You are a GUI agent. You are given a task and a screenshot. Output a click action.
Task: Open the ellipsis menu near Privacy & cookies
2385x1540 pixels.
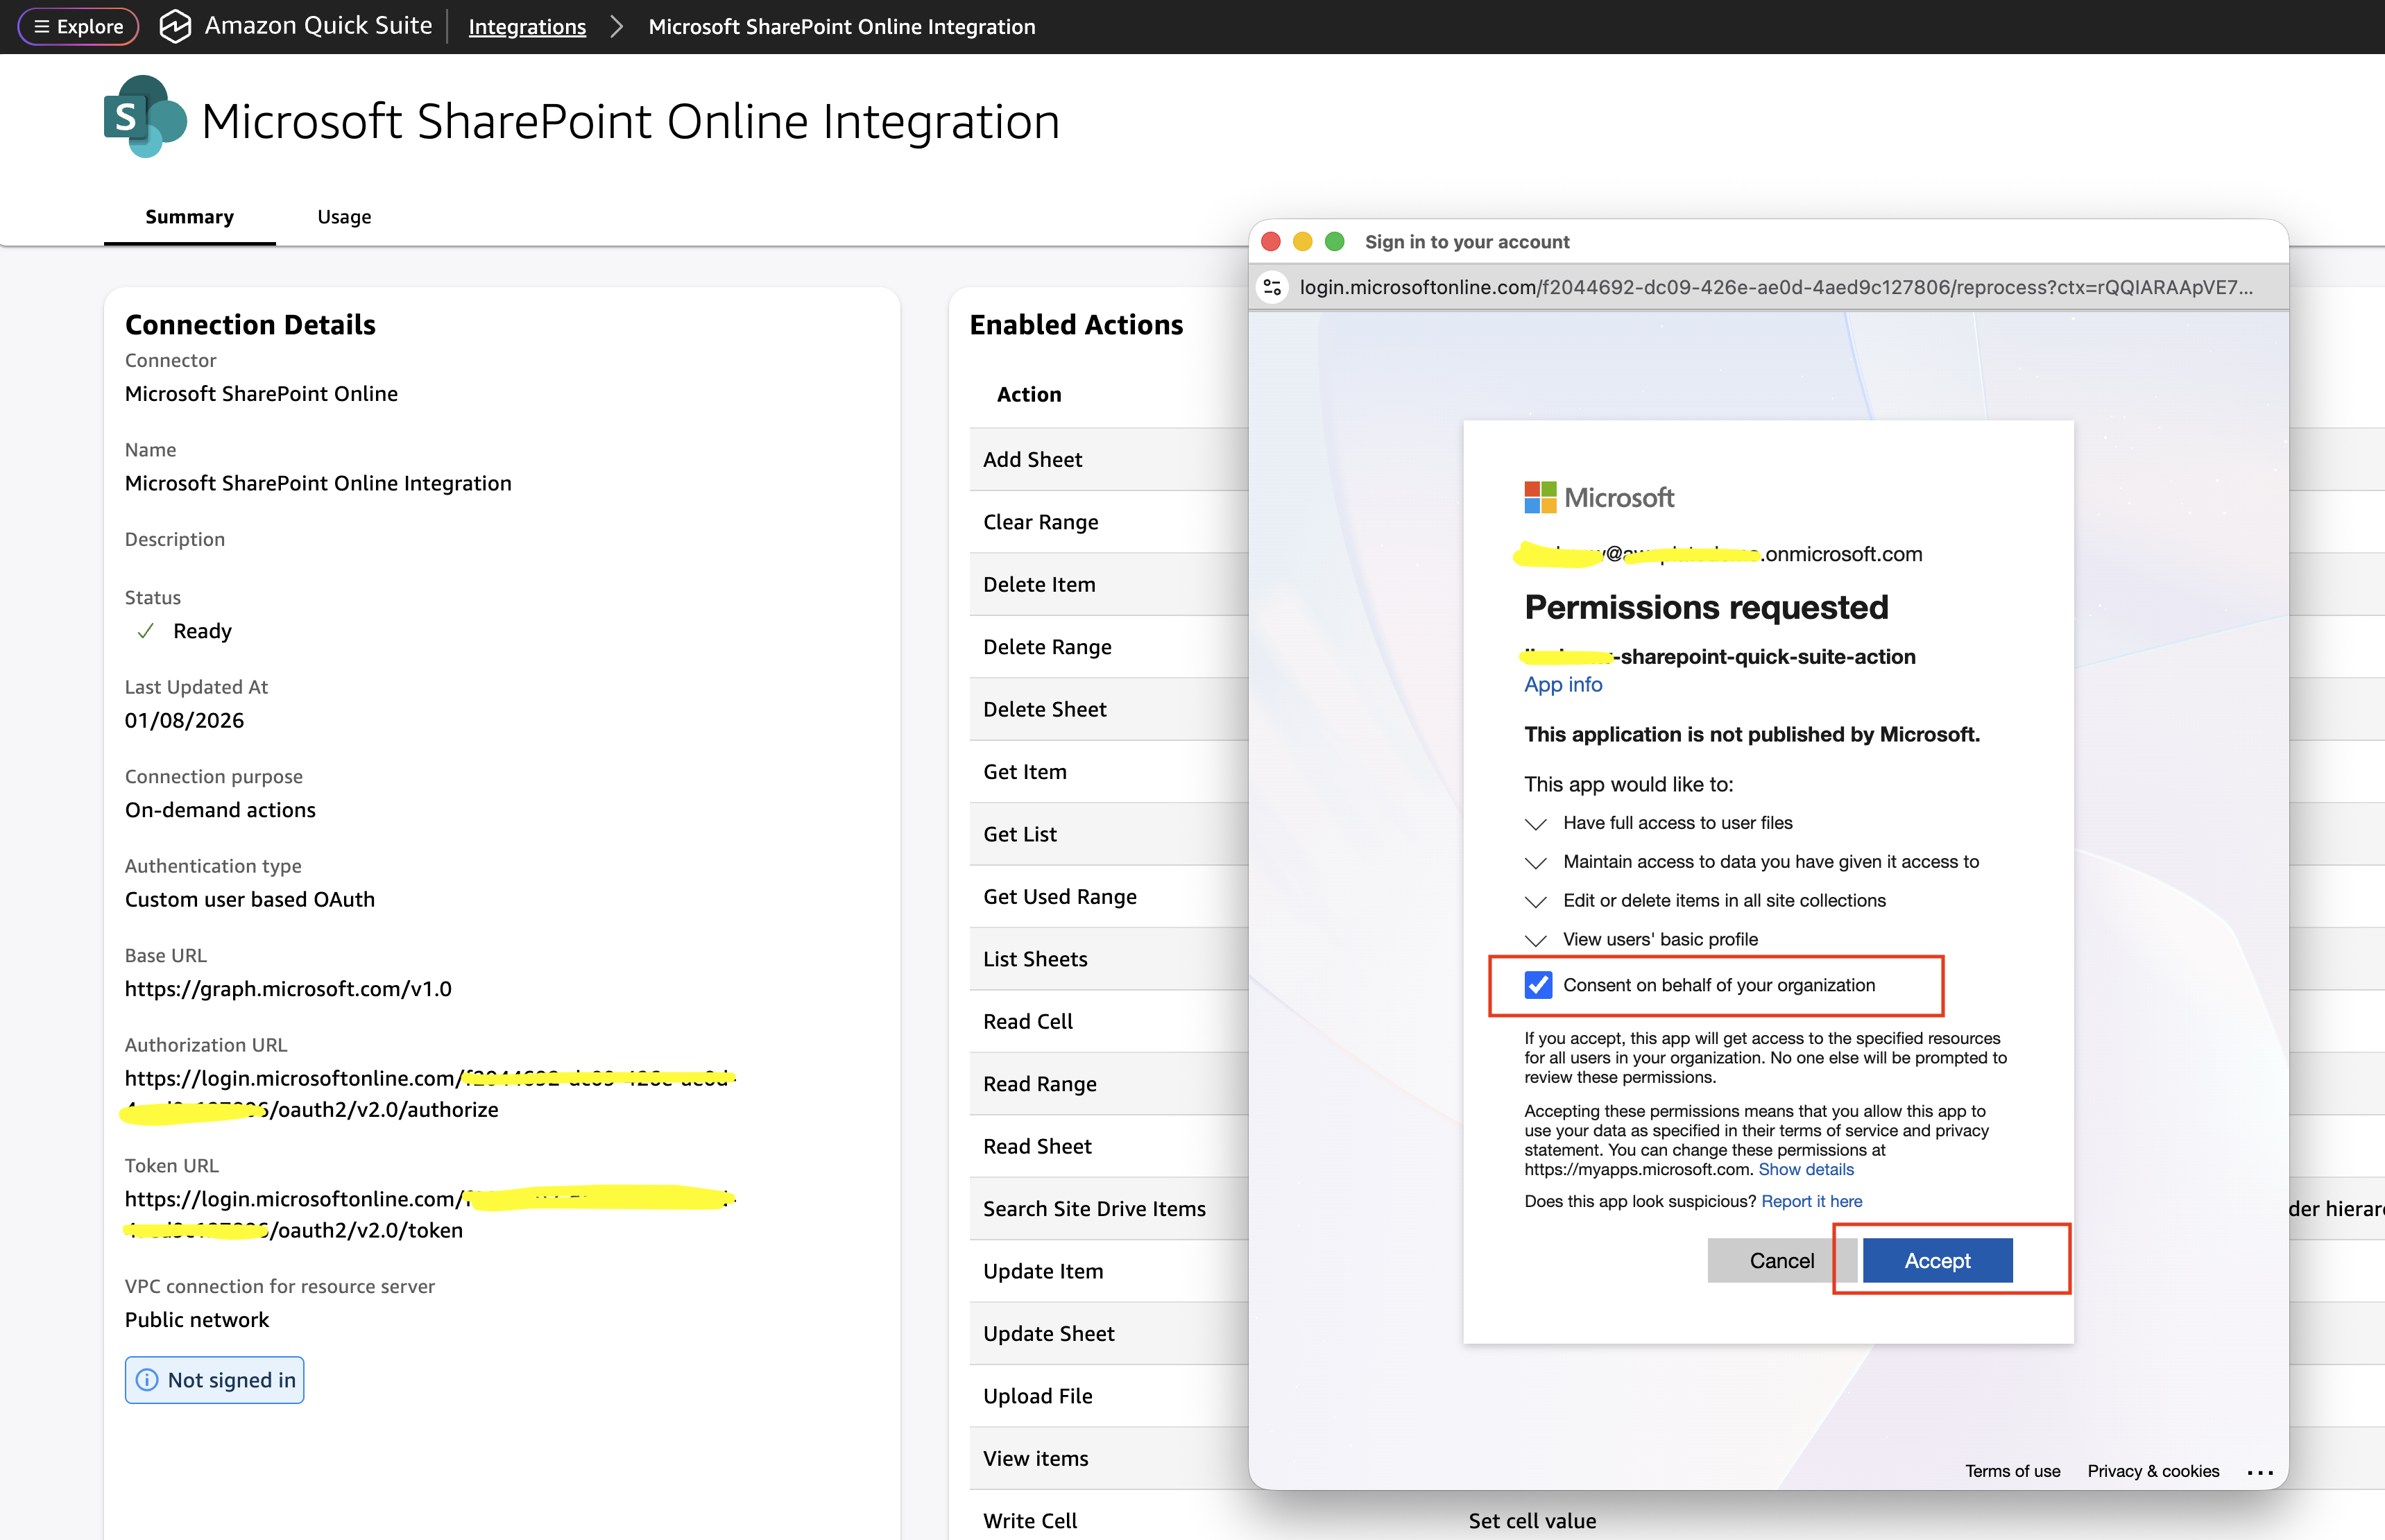point(2261,1471)
